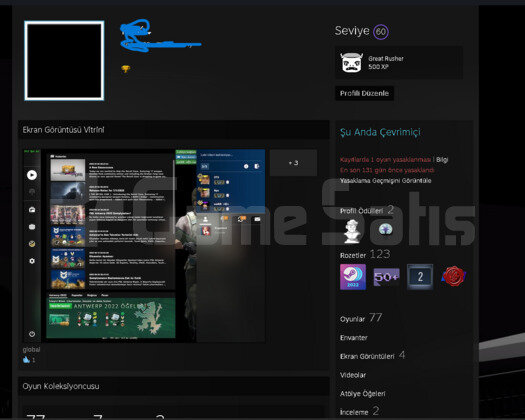Click the years of service badge 2
Viewport: 525px width, 420px height.
pos(420,277)
